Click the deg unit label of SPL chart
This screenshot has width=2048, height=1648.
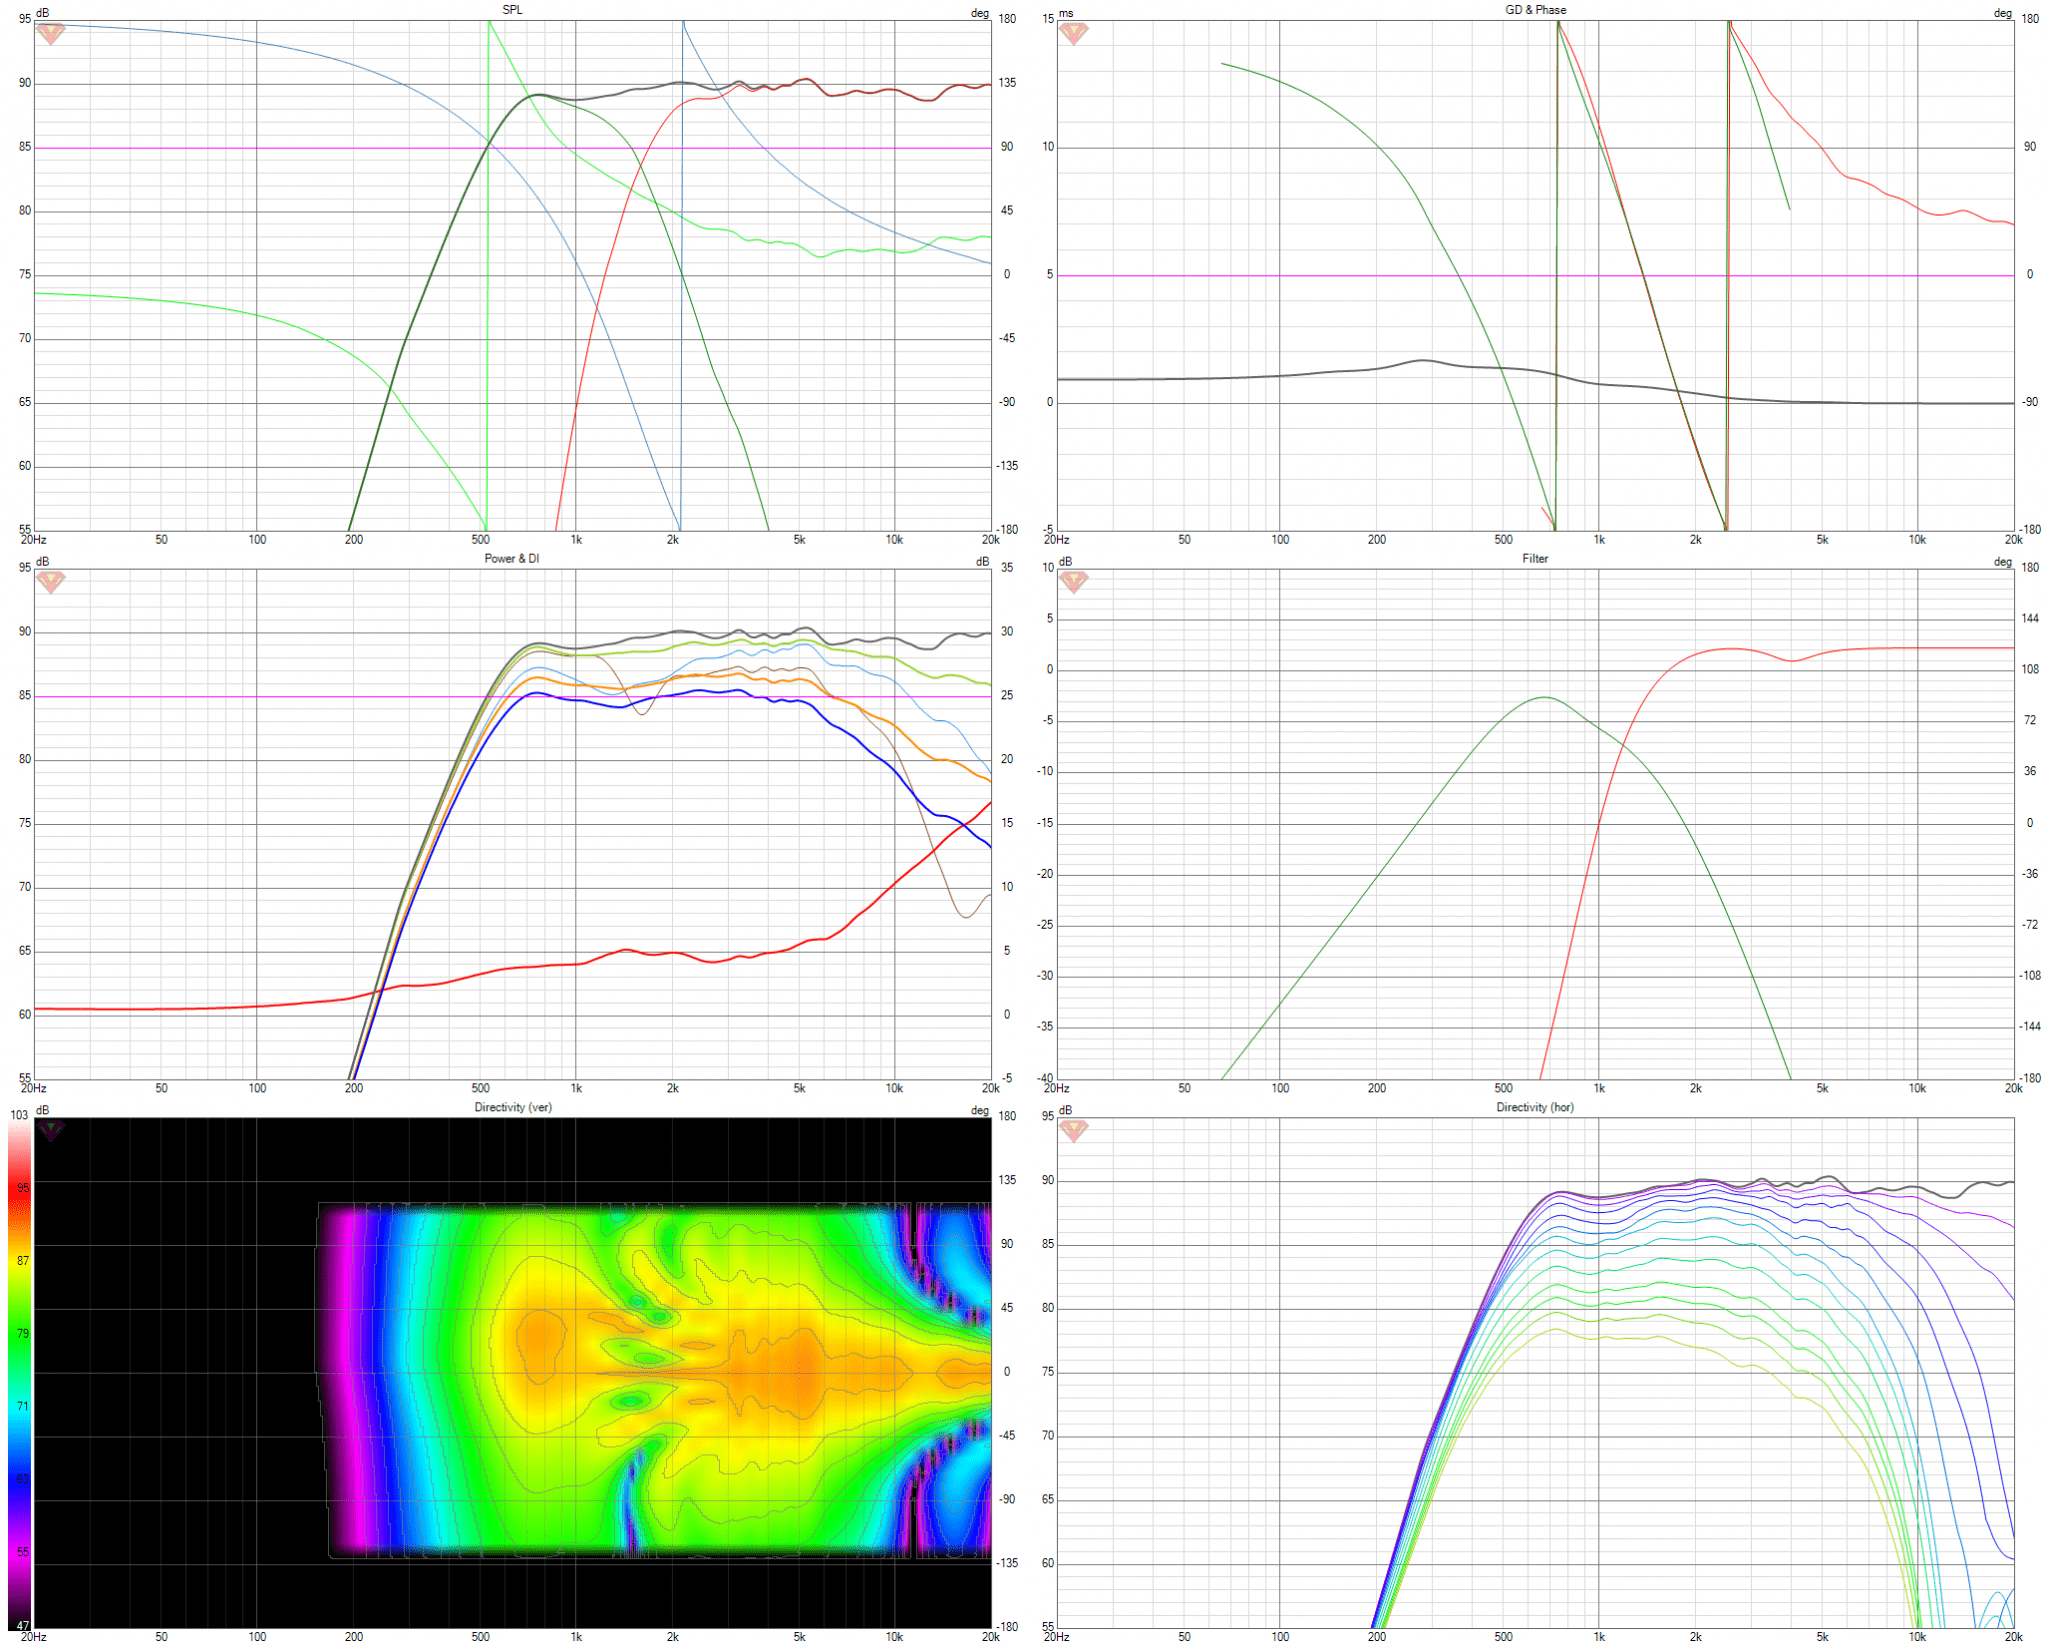tap(980, 13)
